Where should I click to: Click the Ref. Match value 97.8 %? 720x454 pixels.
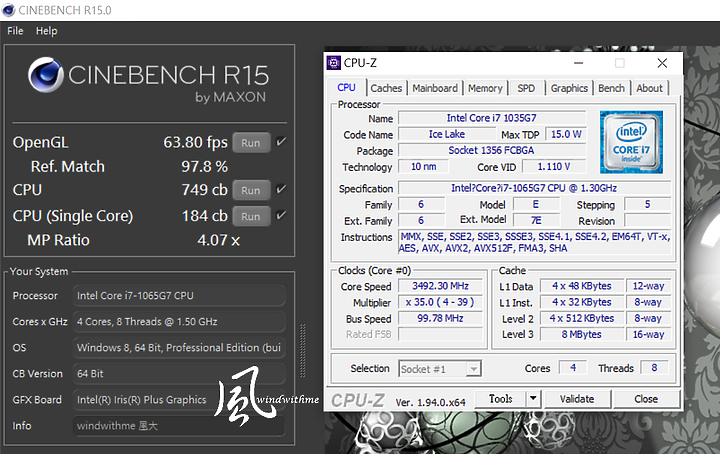pos(204,167)
